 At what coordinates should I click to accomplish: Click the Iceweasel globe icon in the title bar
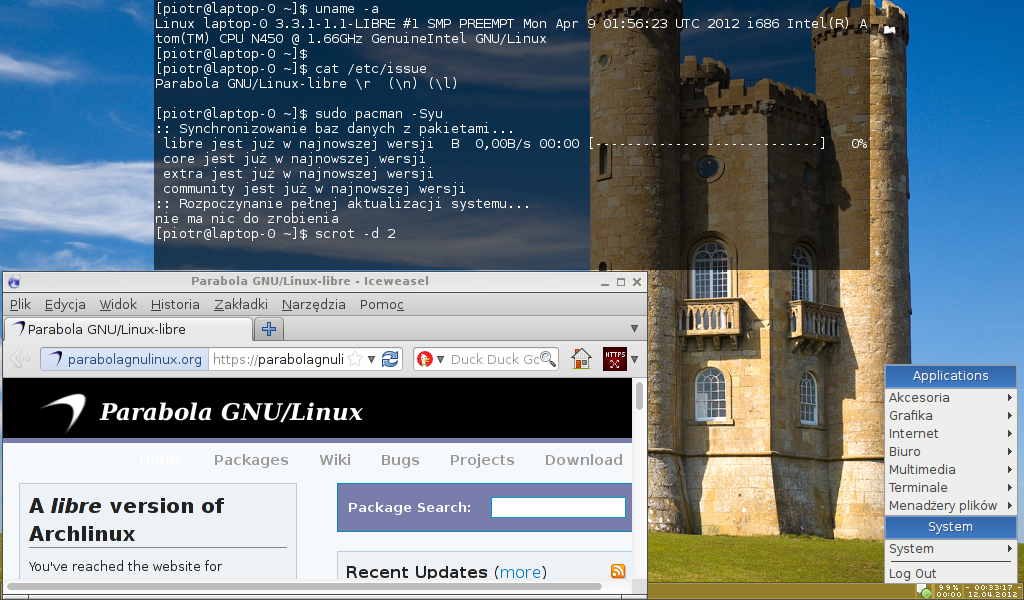tap(14, 281)
